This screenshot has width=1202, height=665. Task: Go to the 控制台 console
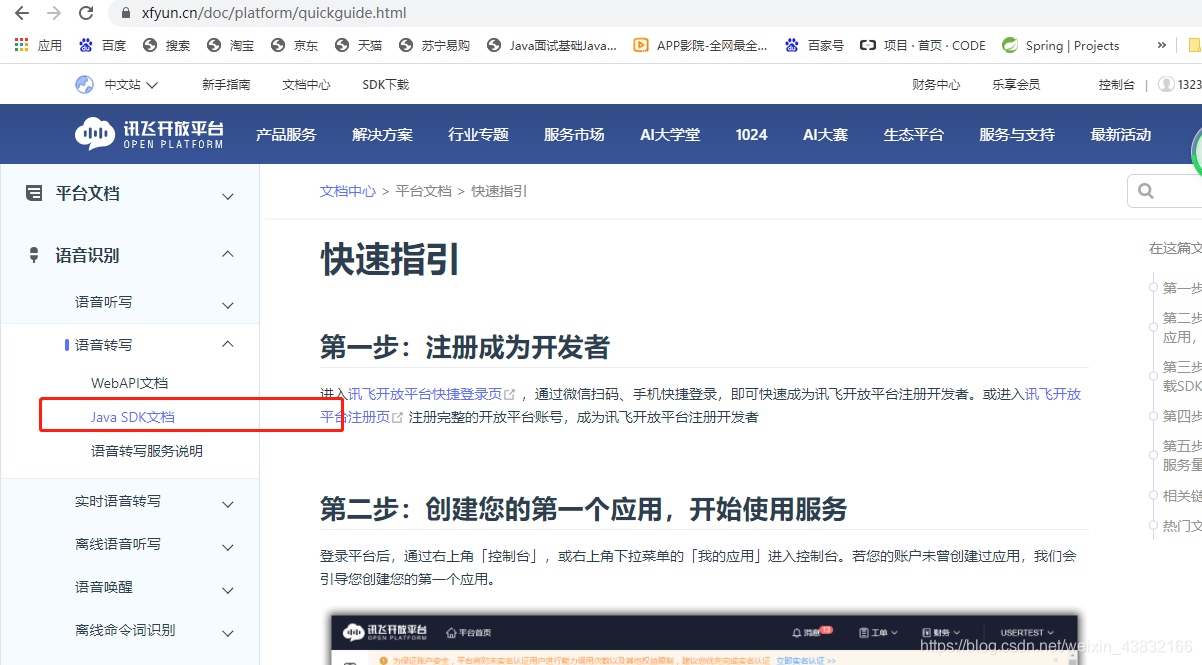(x=1116, y=85)
